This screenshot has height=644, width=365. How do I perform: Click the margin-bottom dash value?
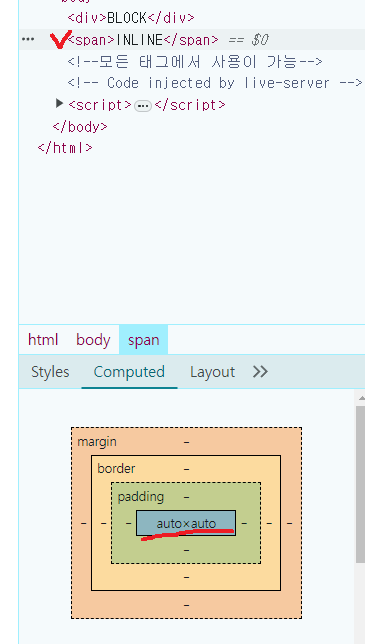(186, 605)
